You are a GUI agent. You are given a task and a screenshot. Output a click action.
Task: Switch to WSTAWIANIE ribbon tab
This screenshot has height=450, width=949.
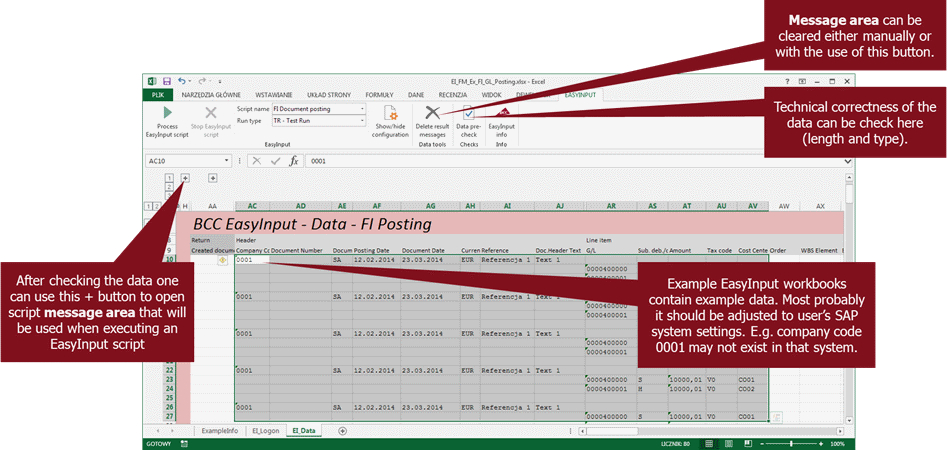274,95
